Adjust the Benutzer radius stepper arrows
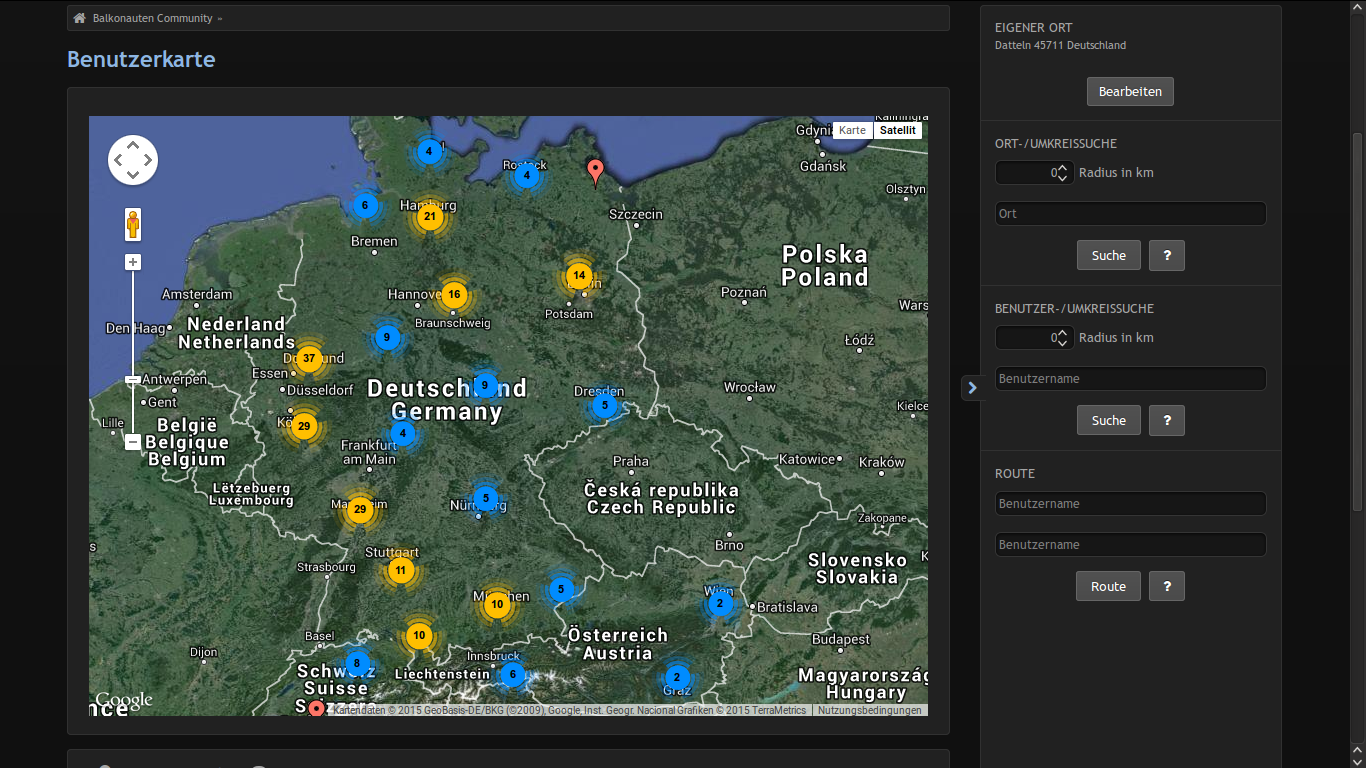The width and height of the screenshot is (1366, 768). pyautogui.click(x=1062, y=338)
